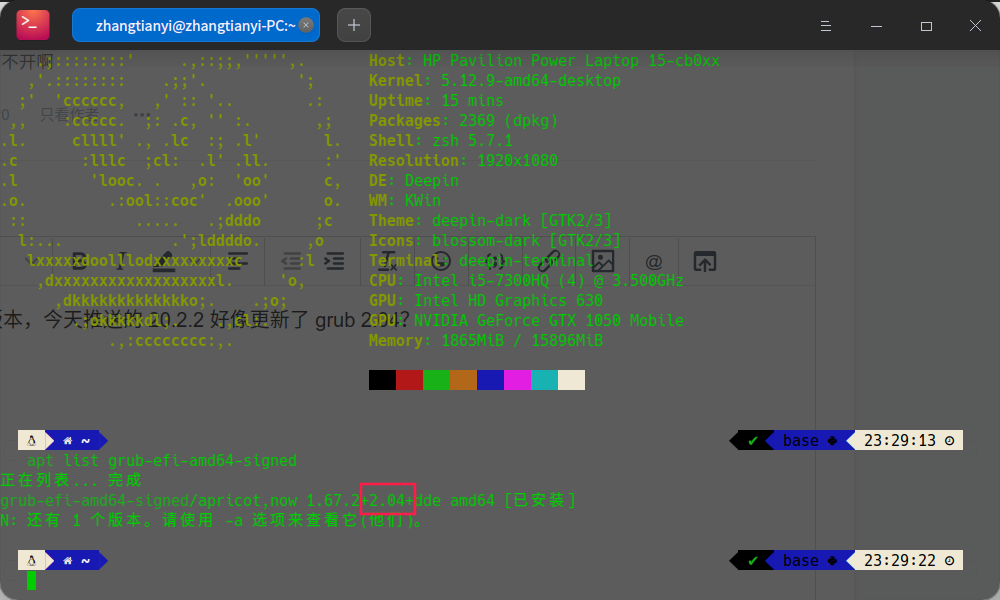Toggle italic in background editor toolbar
The height and width of the screenshot is (600, 1000).
point(121,261)
